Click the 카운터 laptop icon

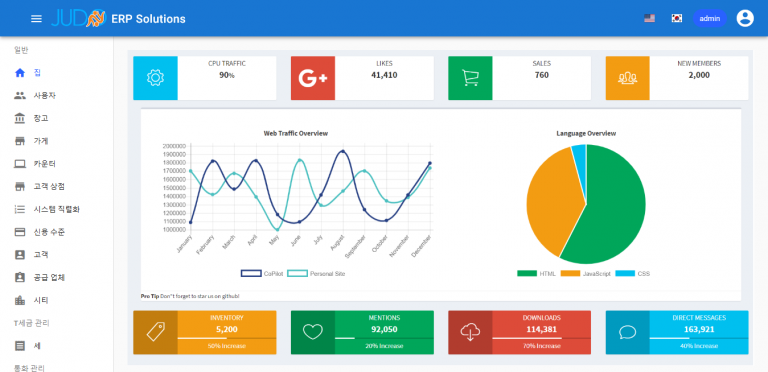pos(20,164)
